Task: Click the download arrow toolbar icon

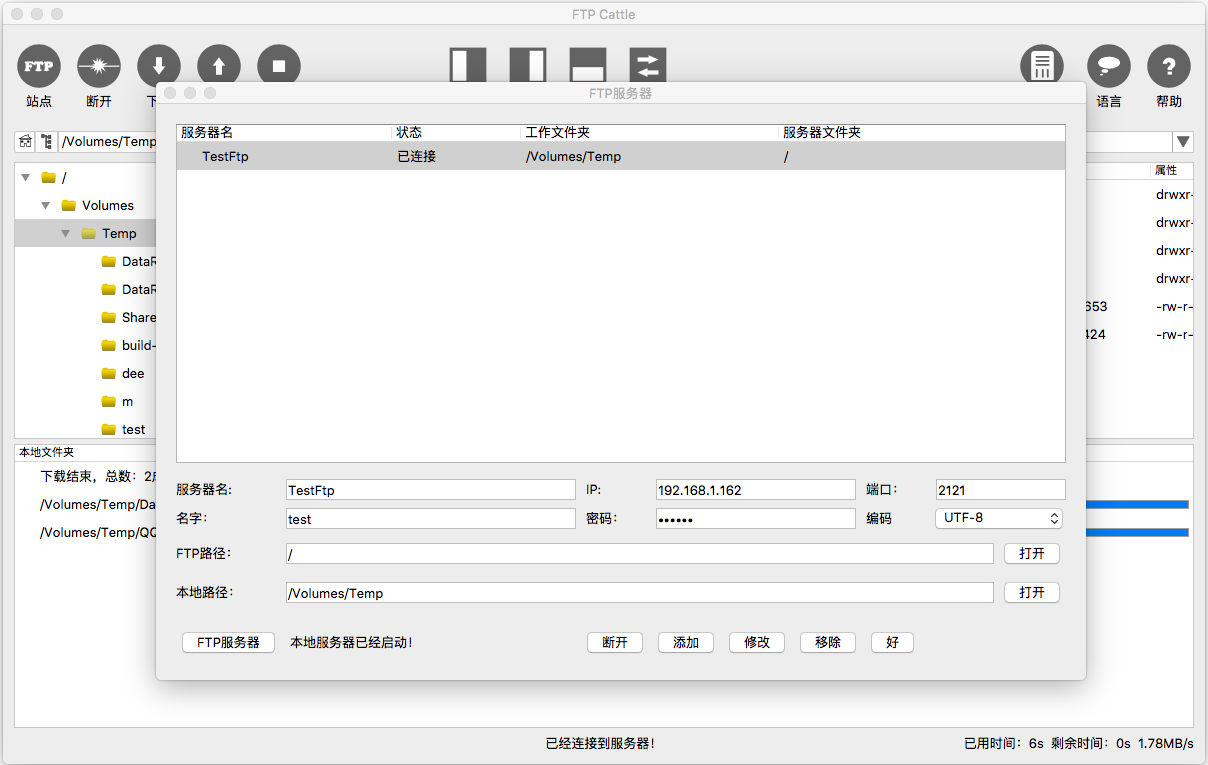Action: 159,66
